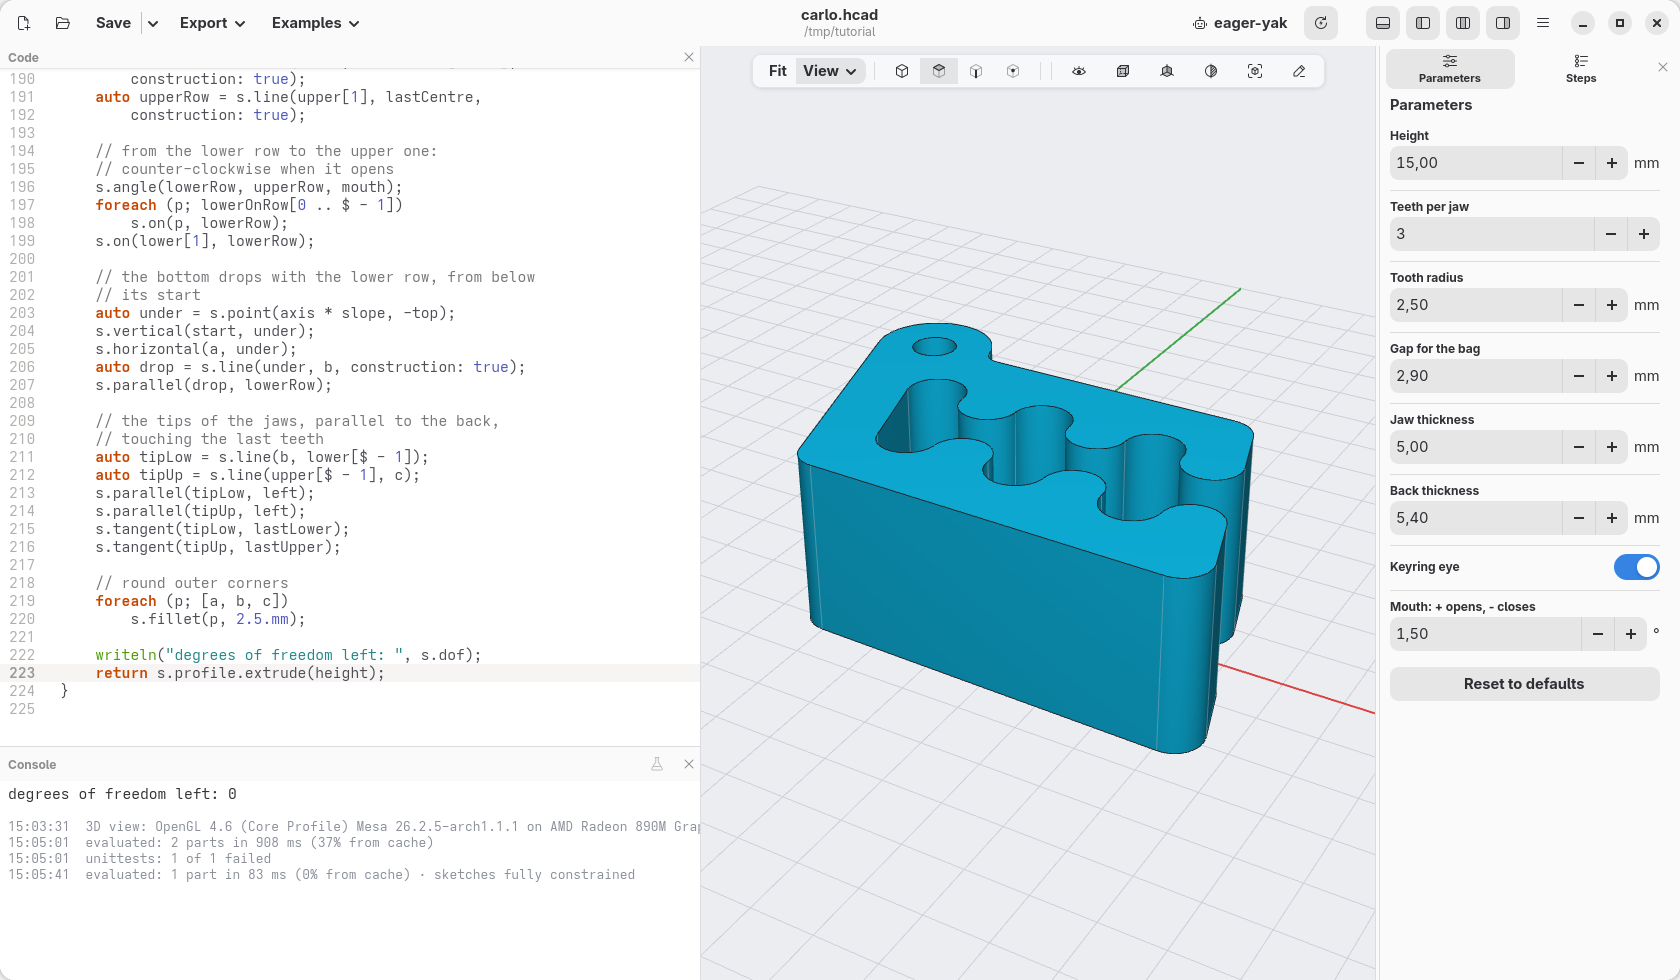This screenshot has height=980, width=1680.
Task: Open the Examples dropdown menu
Action: (315, 23)
